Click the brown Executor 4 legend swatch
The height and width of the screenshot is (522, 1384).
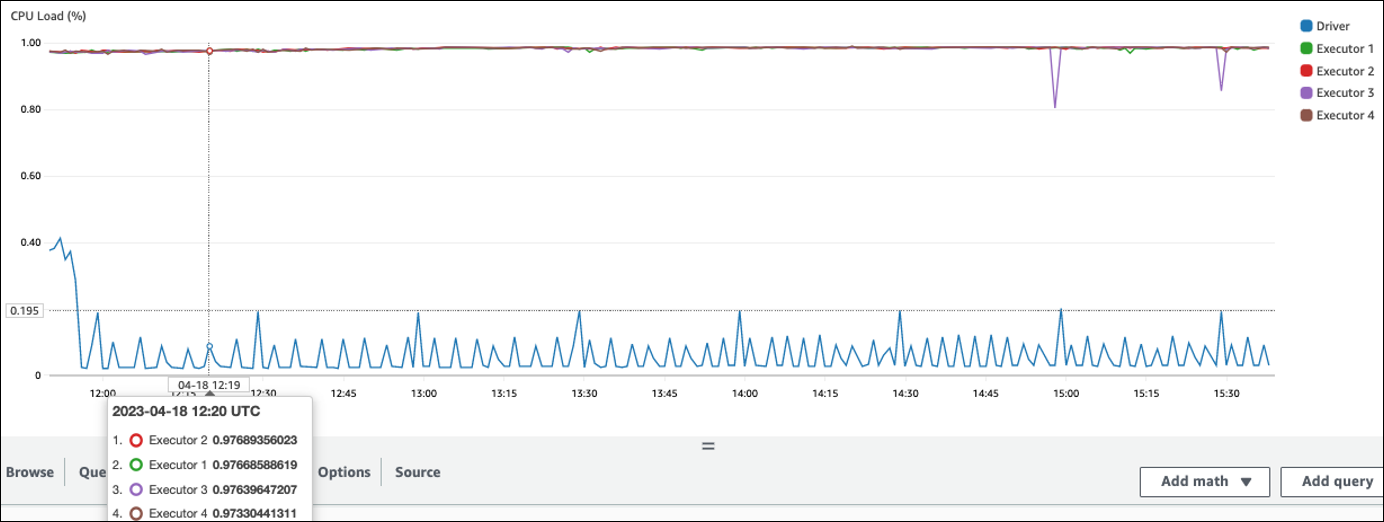coord(1306,115)
